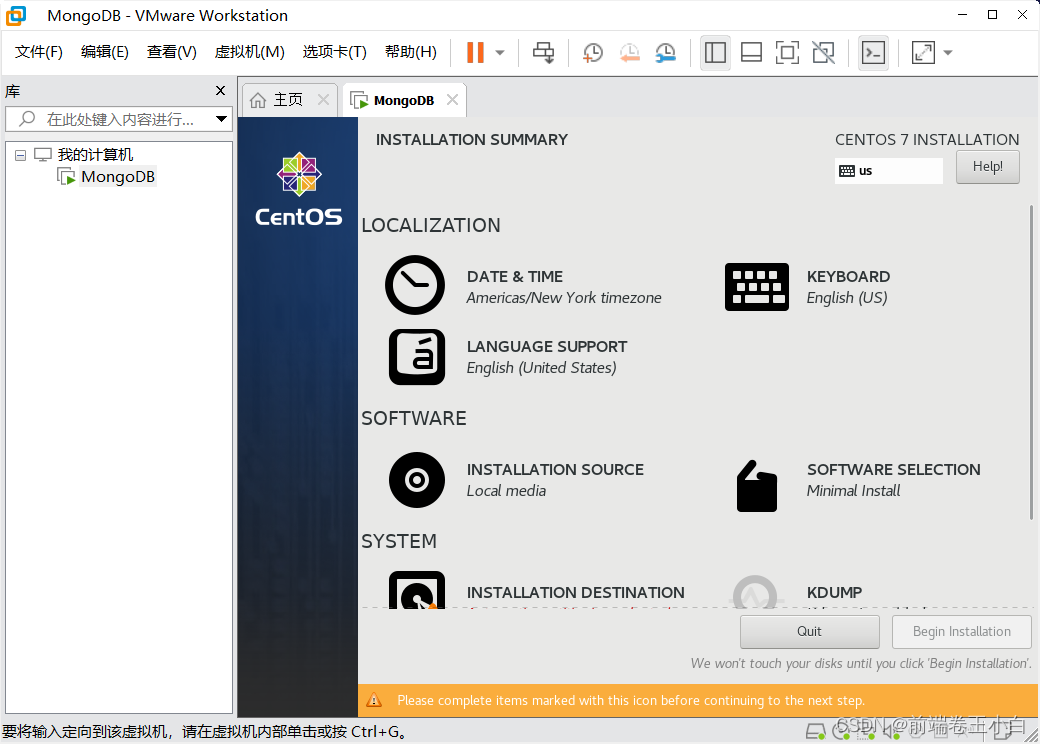Take a snapshot of the virtual machine
The height and width of the screenshot is (744, 1040).
coord(592,52)
